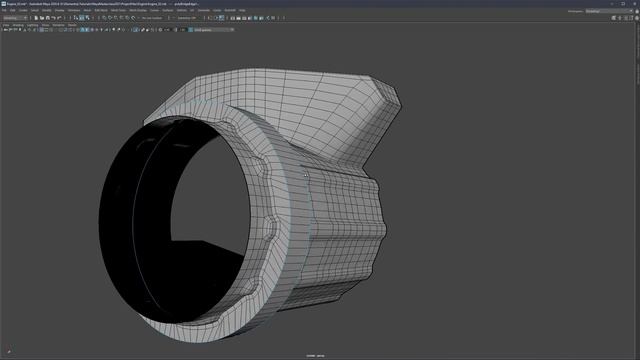
Task: Click the New Scene icon
Action: [36, 18]
